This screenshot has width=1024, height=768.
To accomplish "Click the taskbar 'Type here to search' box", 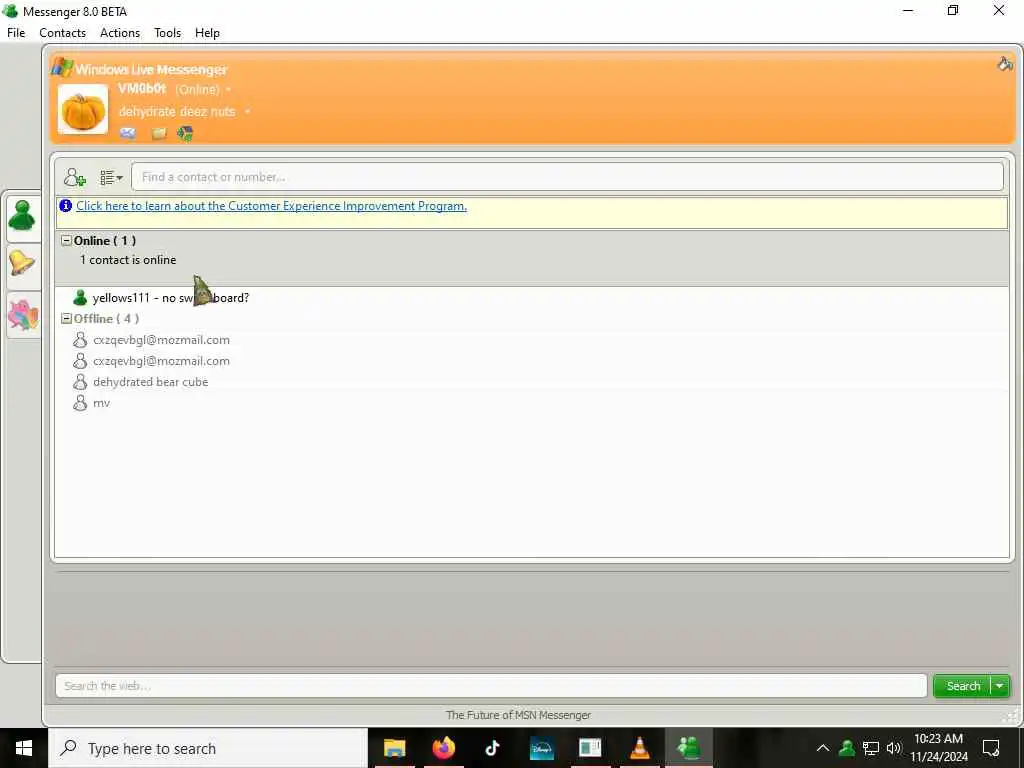I will click(x=208, y=748).
